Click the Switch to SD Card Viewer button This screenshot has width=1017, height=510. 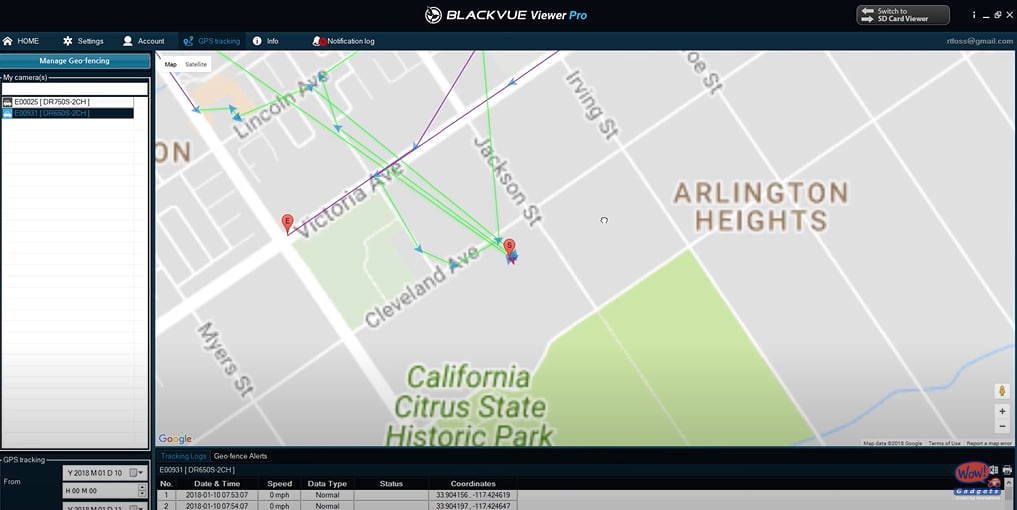[x=903, y=15]
